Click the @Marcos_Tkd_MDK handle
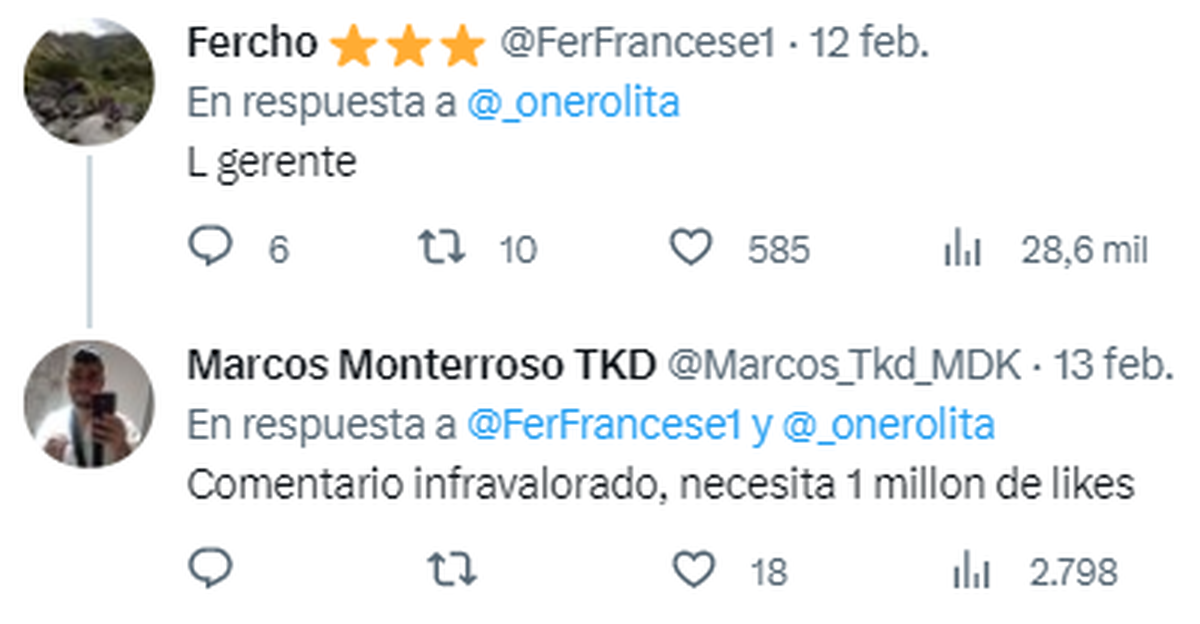The width and height of the screenshot is (1200, 624). pos(843,367)
